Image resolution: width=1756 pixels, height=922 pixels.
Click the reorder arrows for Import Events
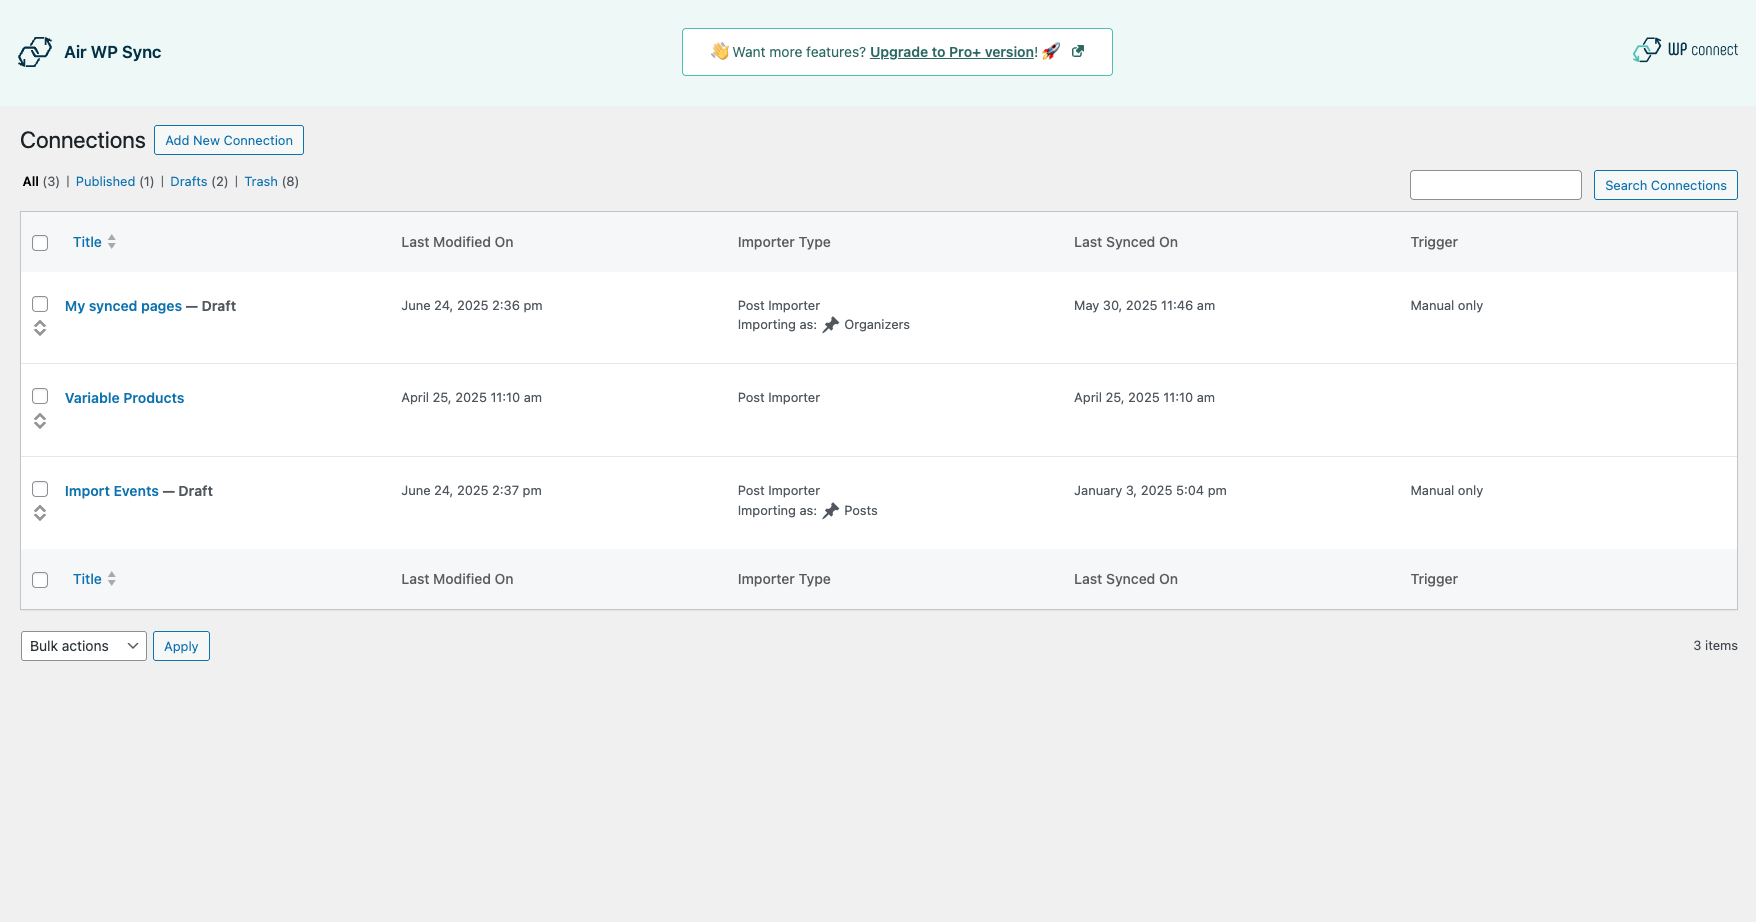tap(40, 513)
